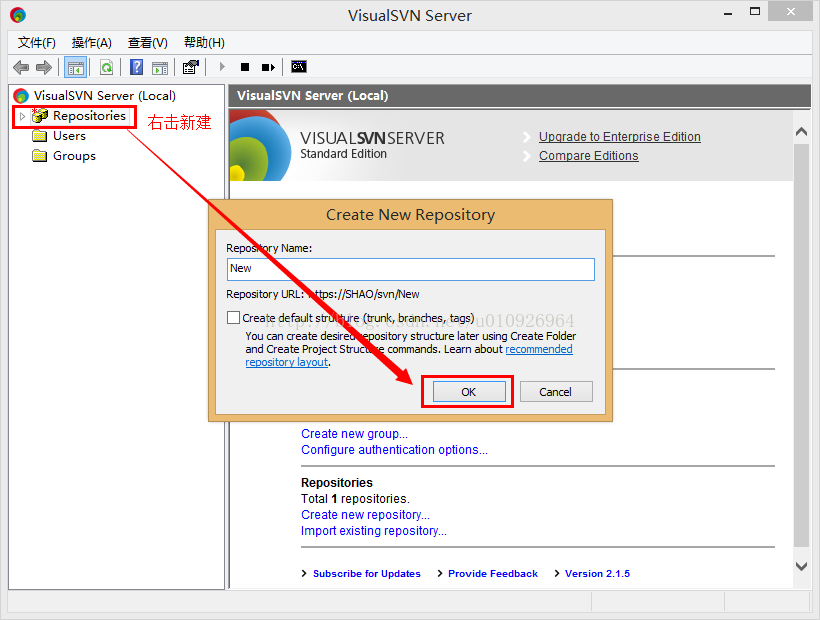Click the Forward arrow toolbar icon

pyautogui.click(x=44, y=67)
